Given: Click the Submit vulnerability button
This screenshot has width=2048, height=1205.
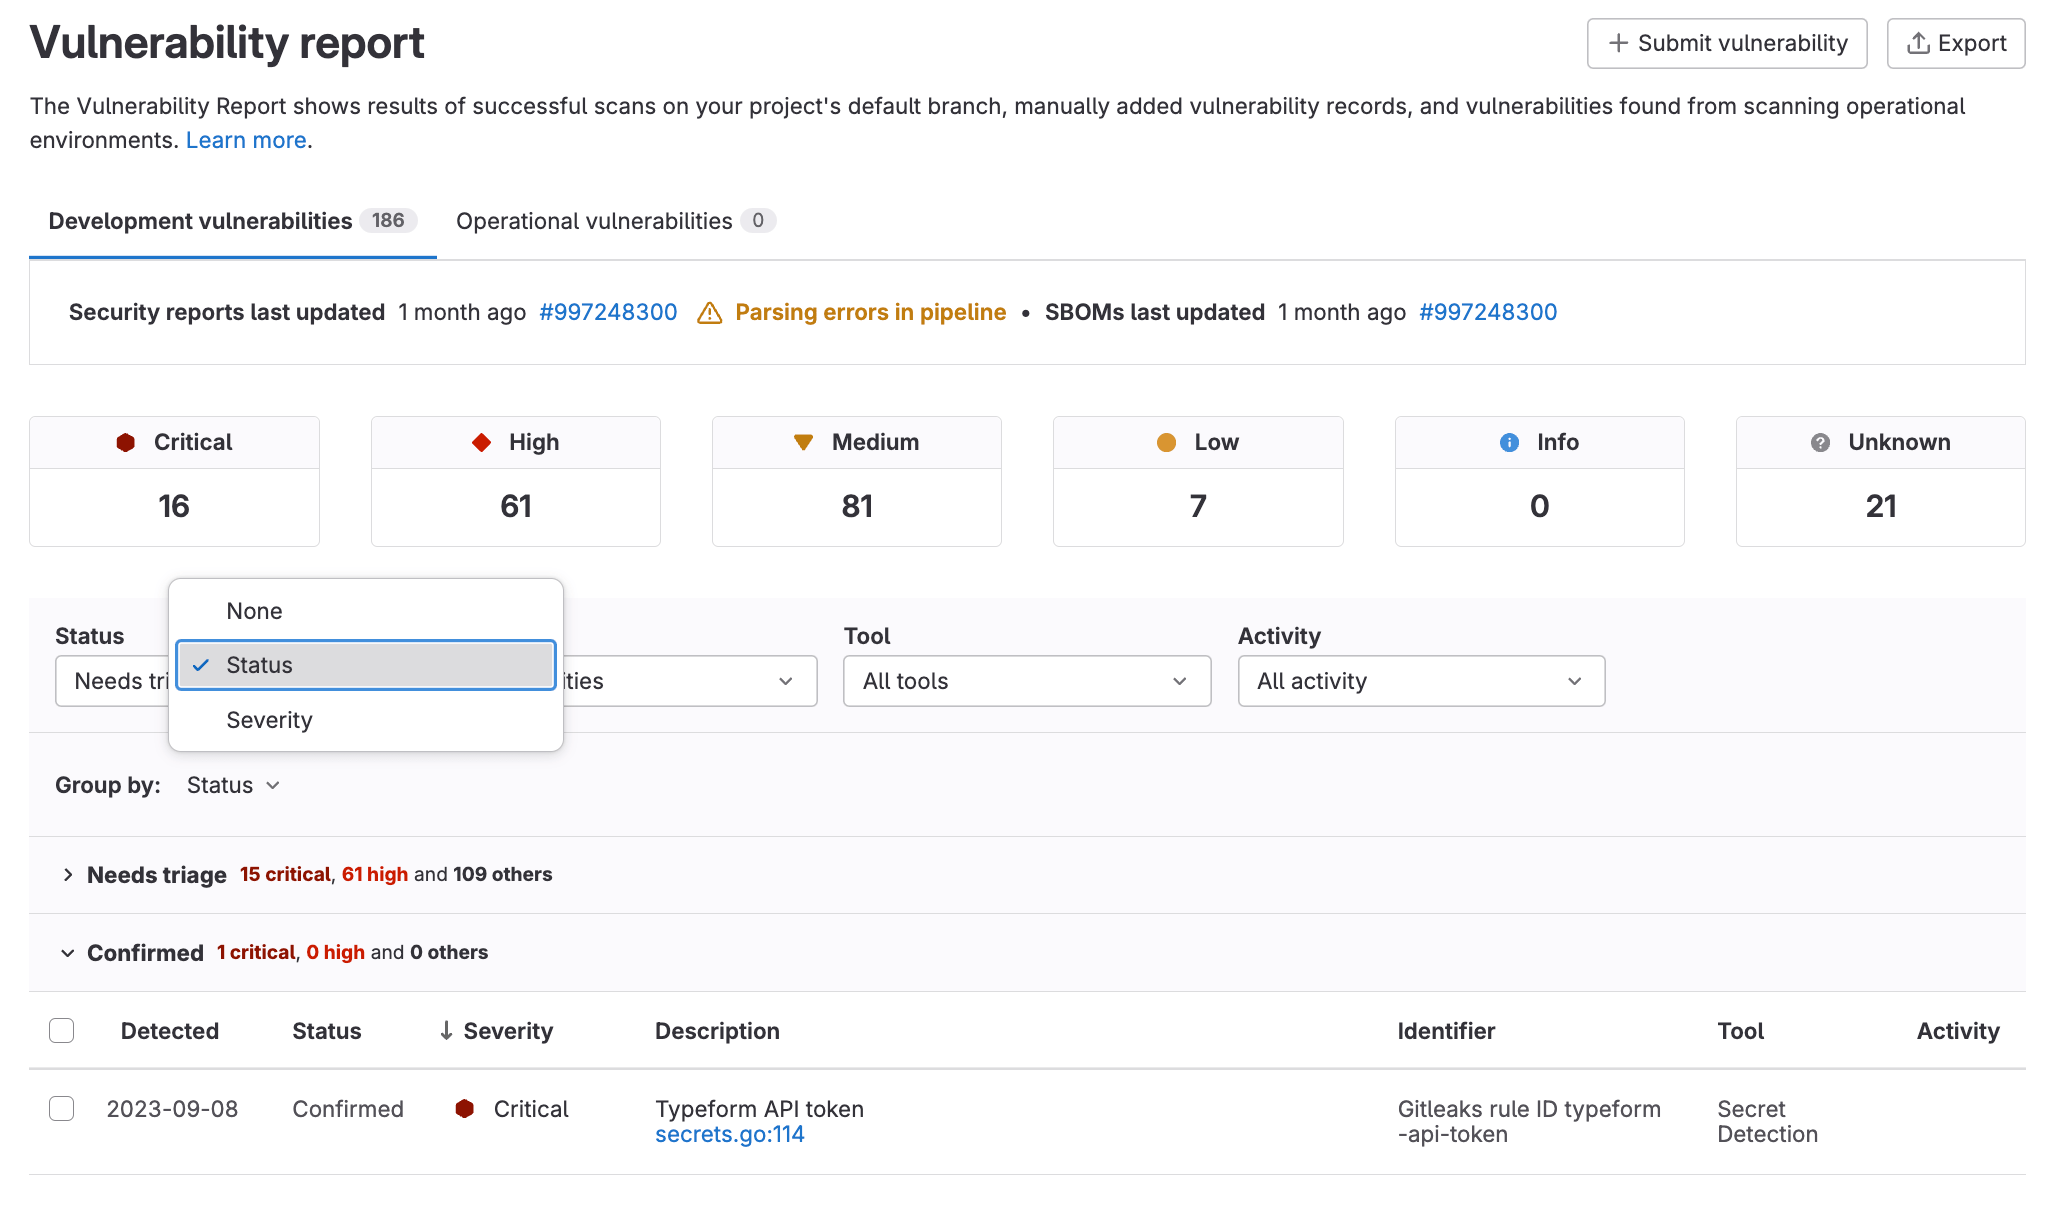Looking at the screenshot, I should (x=1727, y=43).
